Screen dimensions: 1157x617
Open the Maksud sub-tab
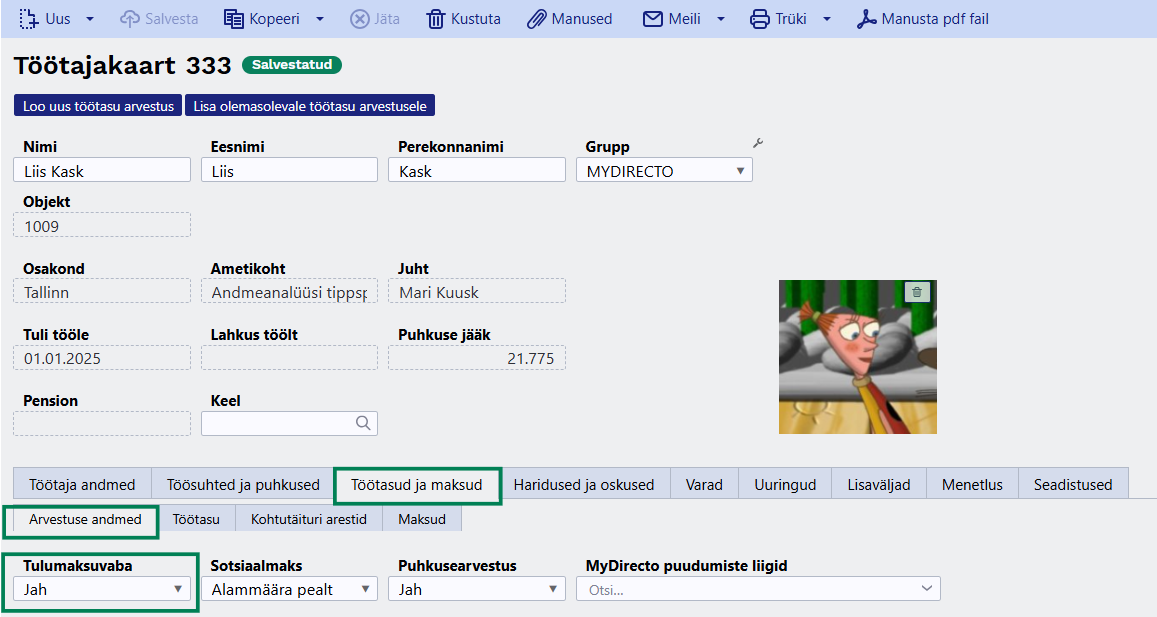[422, 519]
